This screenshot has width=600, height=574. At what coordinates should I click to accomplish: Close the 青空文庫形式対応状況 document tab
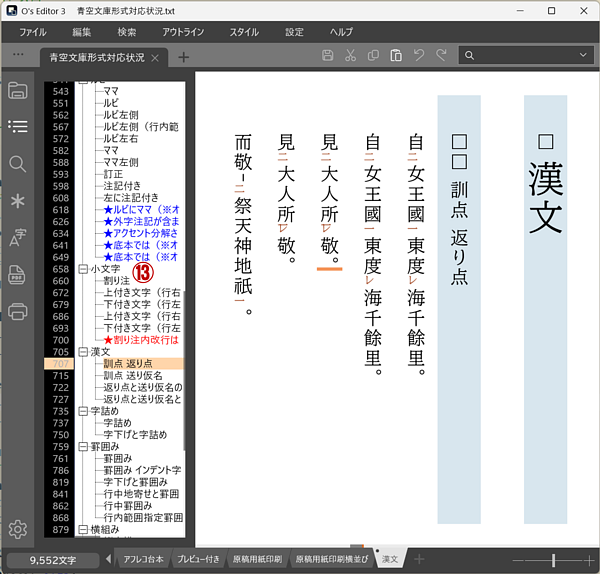tap(155, 58)
